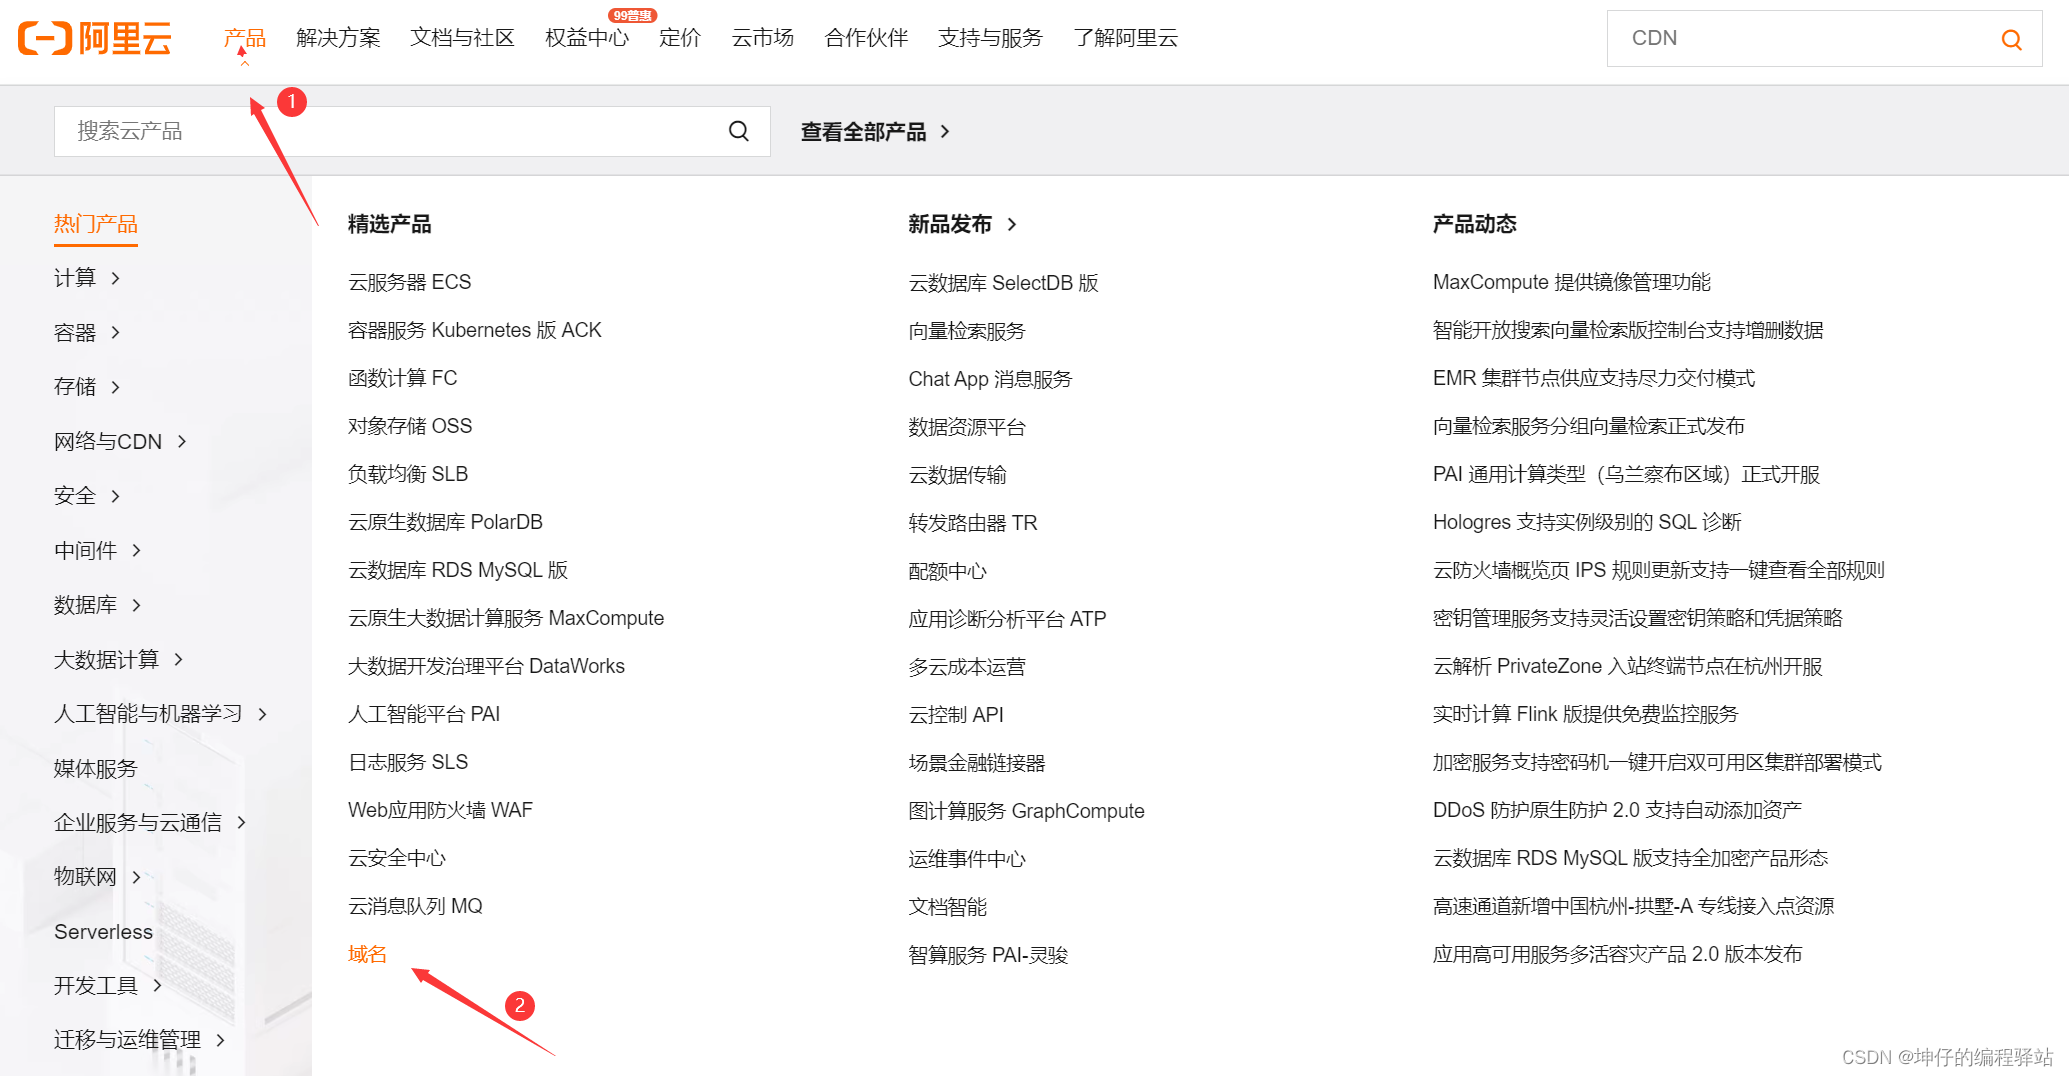Viewport: 2069px width, 1076px height.
Task: Read DDoS 防护原生防护 2.0 news
Action: click(1617, 810)
